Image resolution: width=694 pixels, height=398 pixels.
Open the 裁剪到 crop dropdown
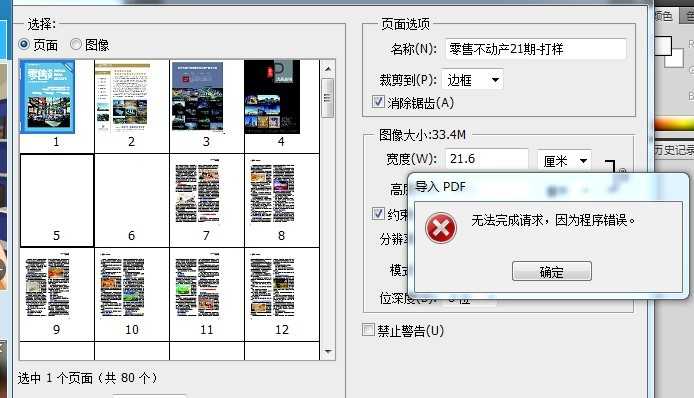pyautogui.click(x=472, y=80)
